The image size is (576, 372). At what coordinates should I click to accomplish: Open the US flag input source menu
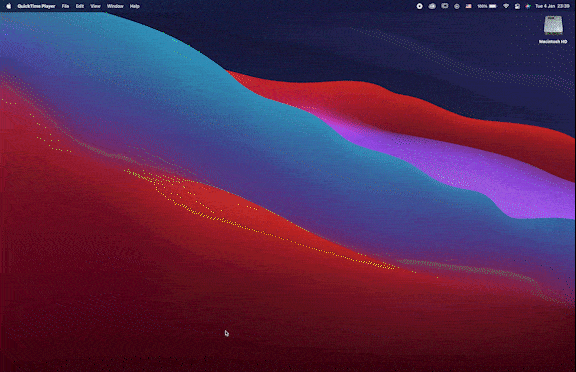coord(468,6)
